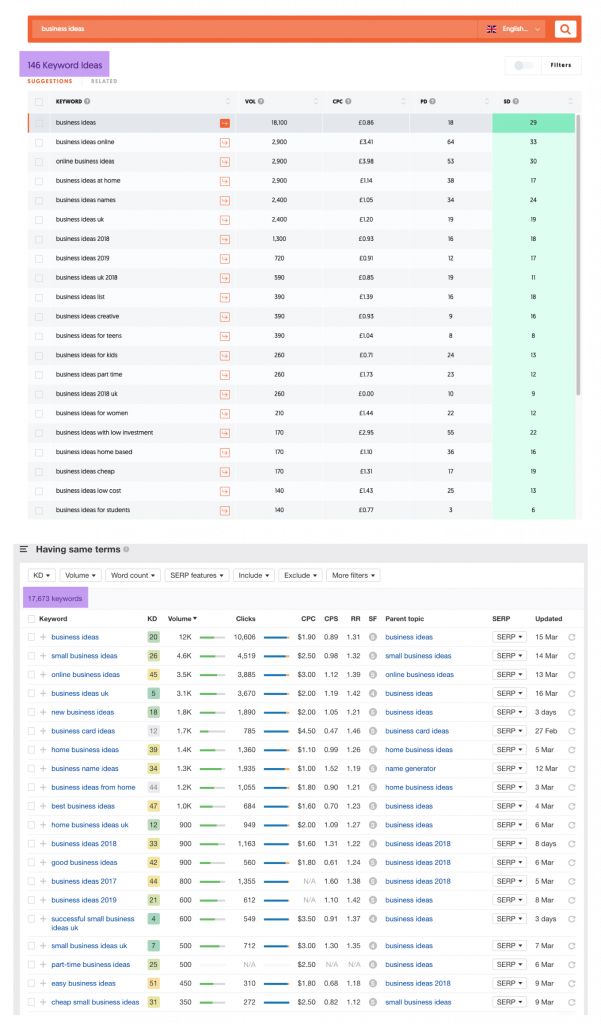Click the orange search magnifier button
The width and height of the screenshot is (601, 1024).
click(x=566, y=30)
